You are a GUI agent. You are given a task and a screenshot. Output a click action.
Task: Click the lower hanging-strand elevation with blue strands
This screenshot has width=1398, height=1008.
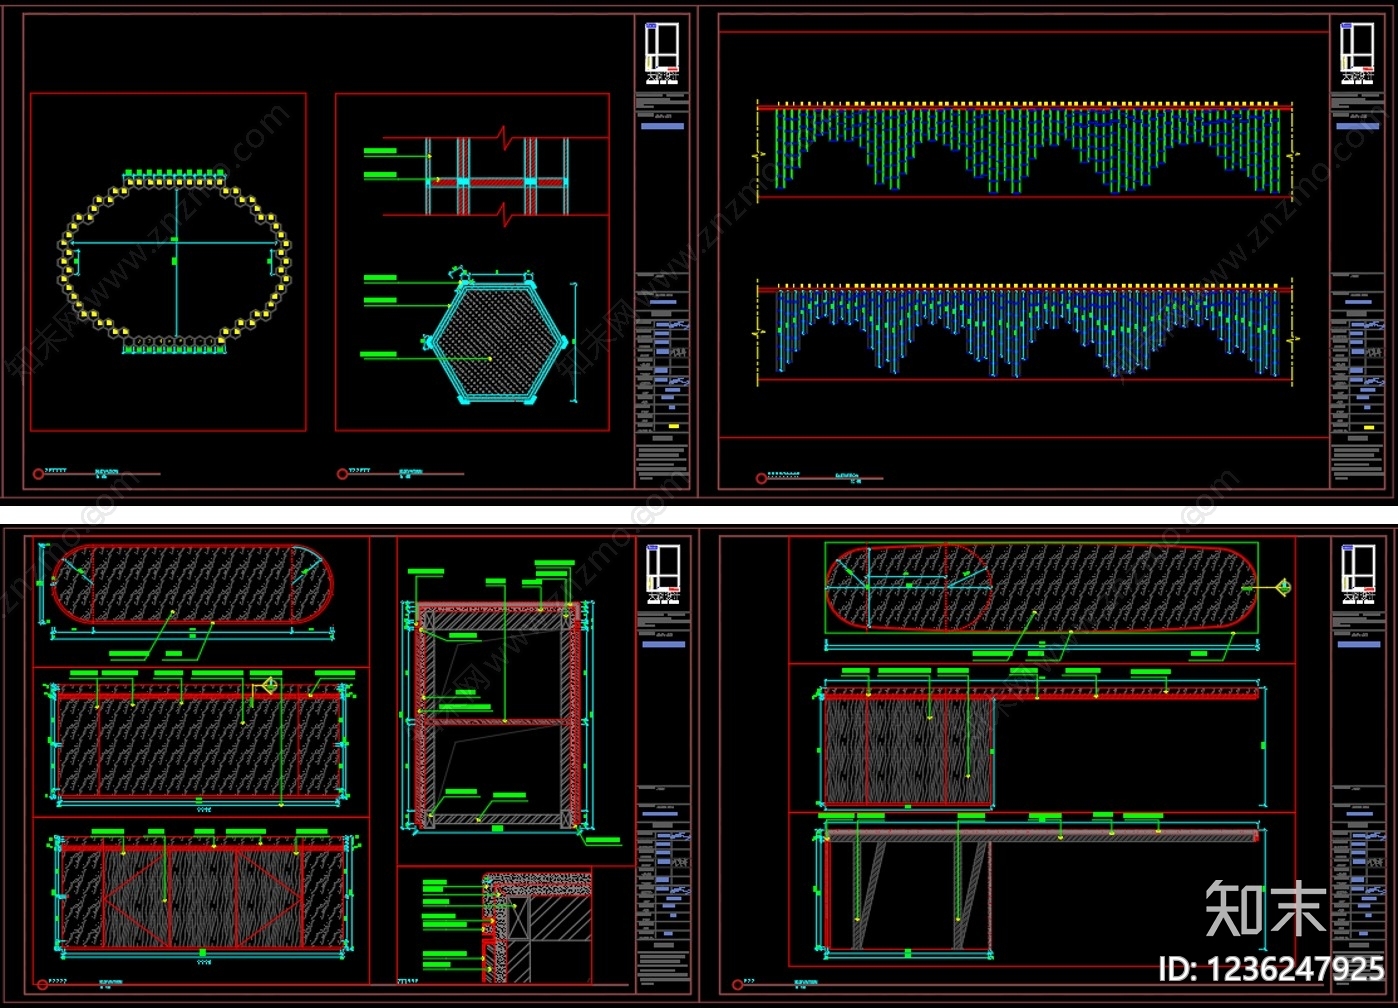1025,331
